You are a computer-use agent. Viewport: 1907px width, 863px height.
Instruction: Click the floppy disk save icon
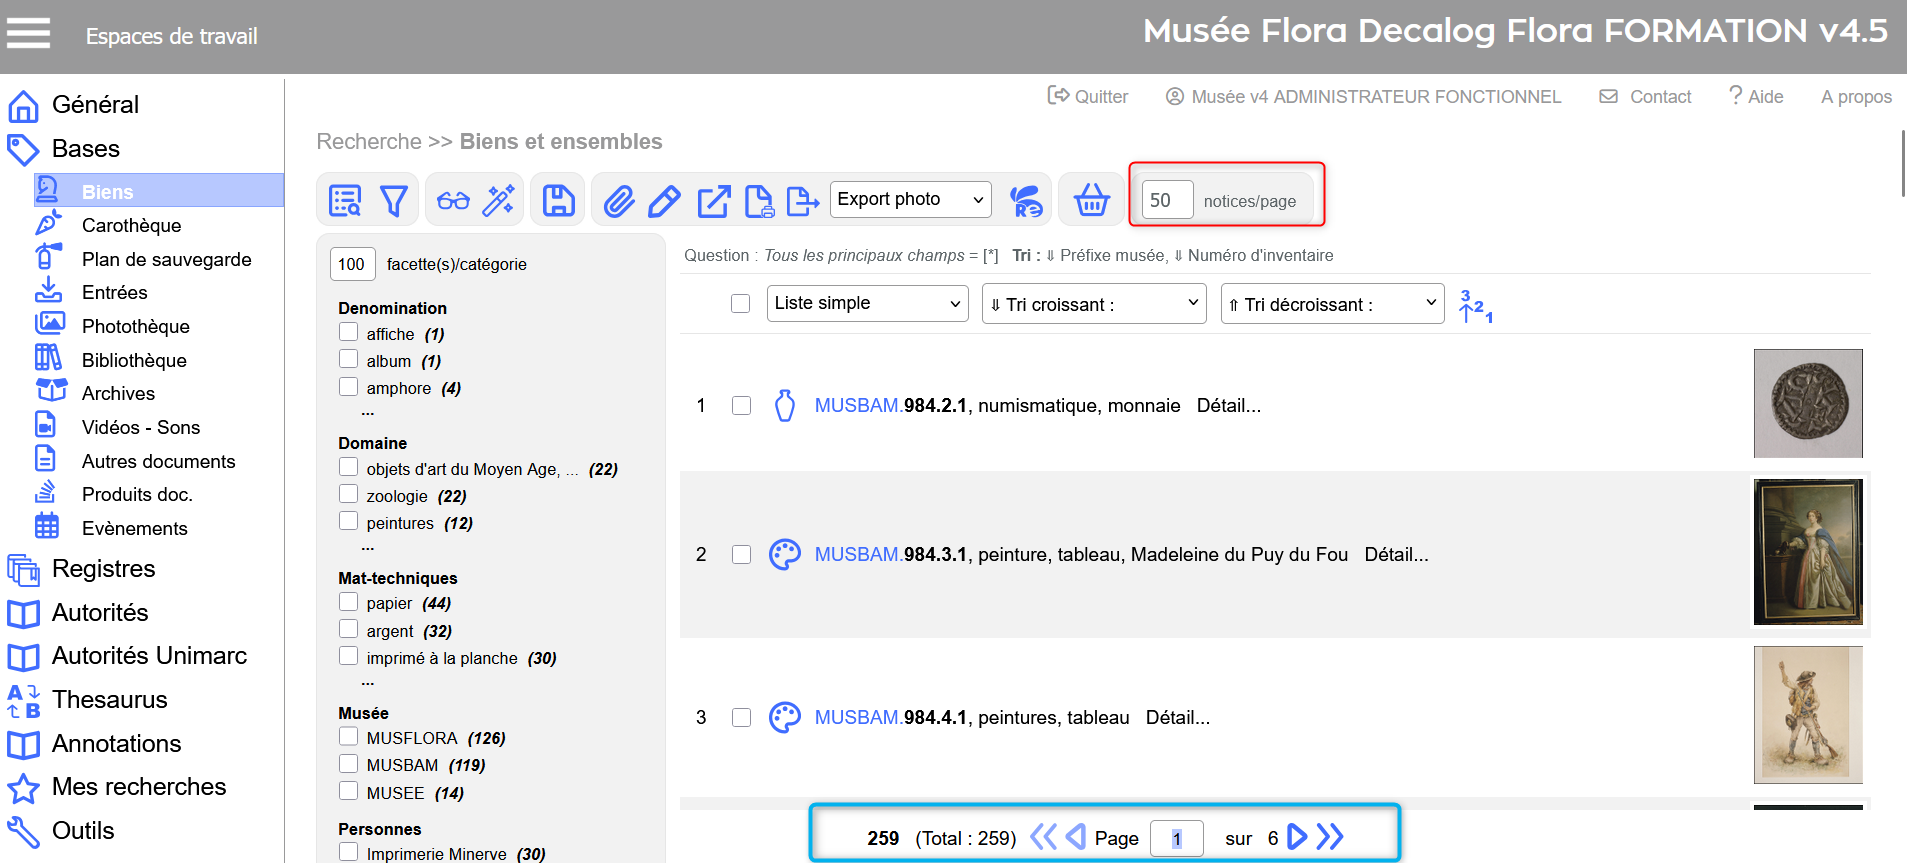tap(558, 201)
